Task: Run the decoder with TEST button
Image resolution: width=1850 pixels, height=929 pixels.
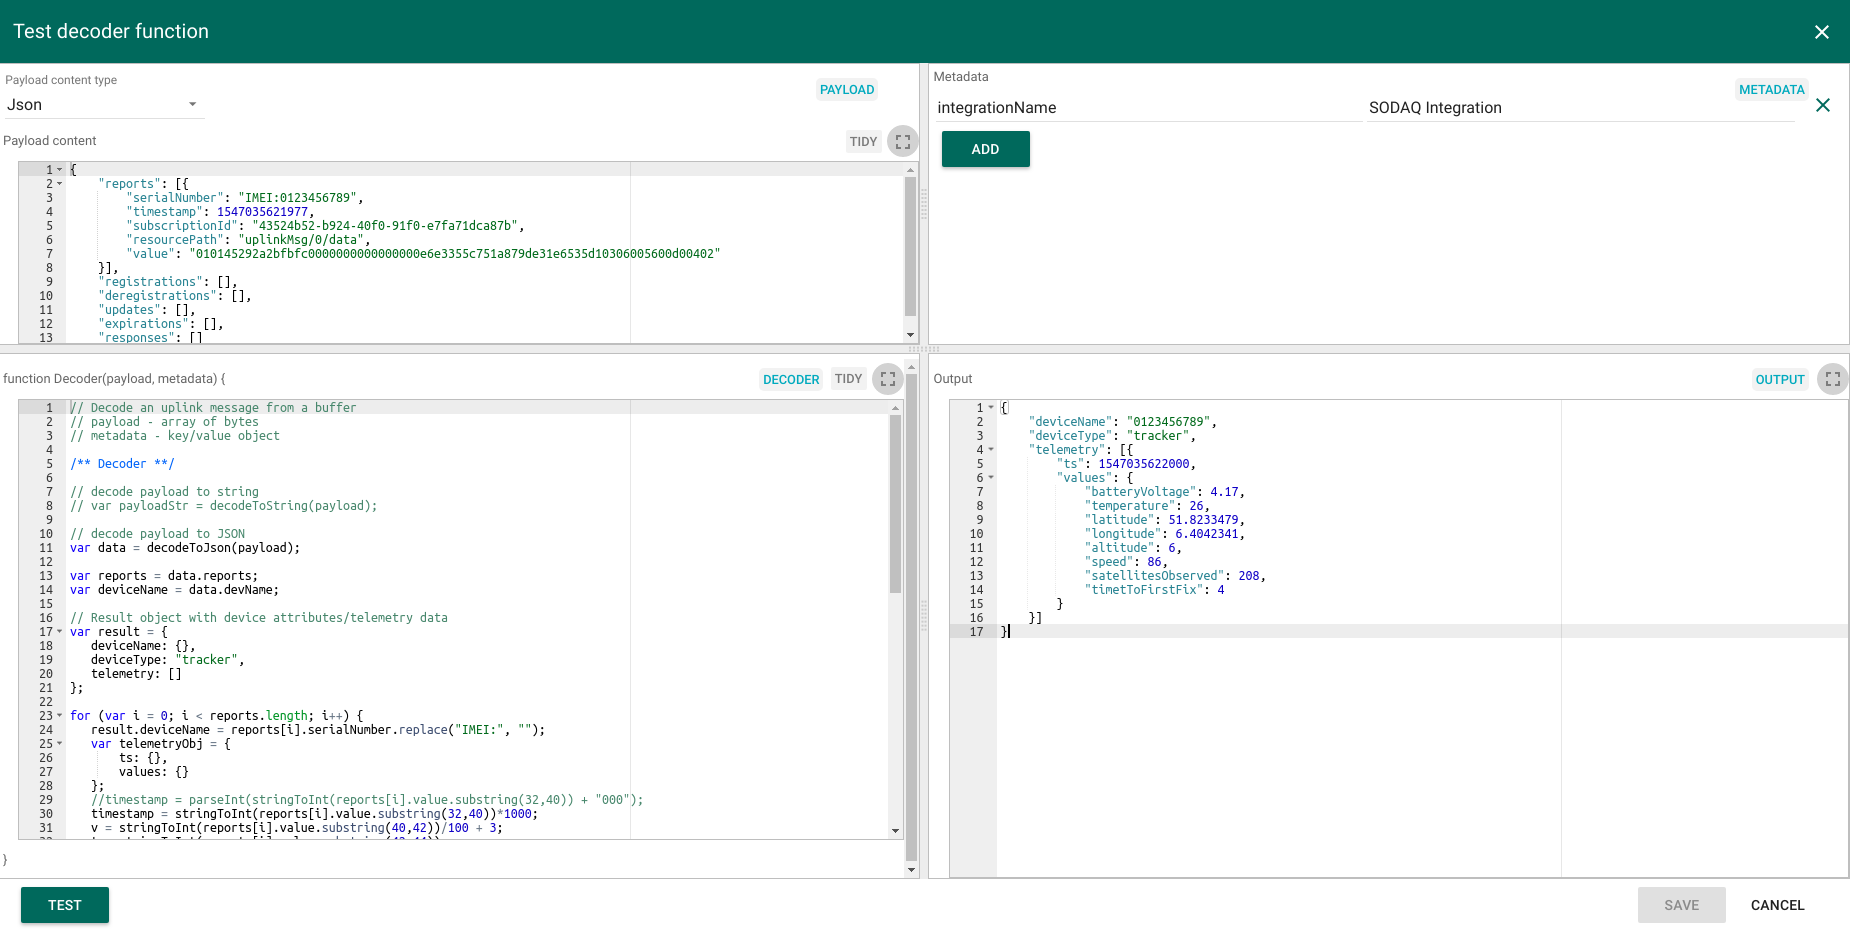Action: 65,905
